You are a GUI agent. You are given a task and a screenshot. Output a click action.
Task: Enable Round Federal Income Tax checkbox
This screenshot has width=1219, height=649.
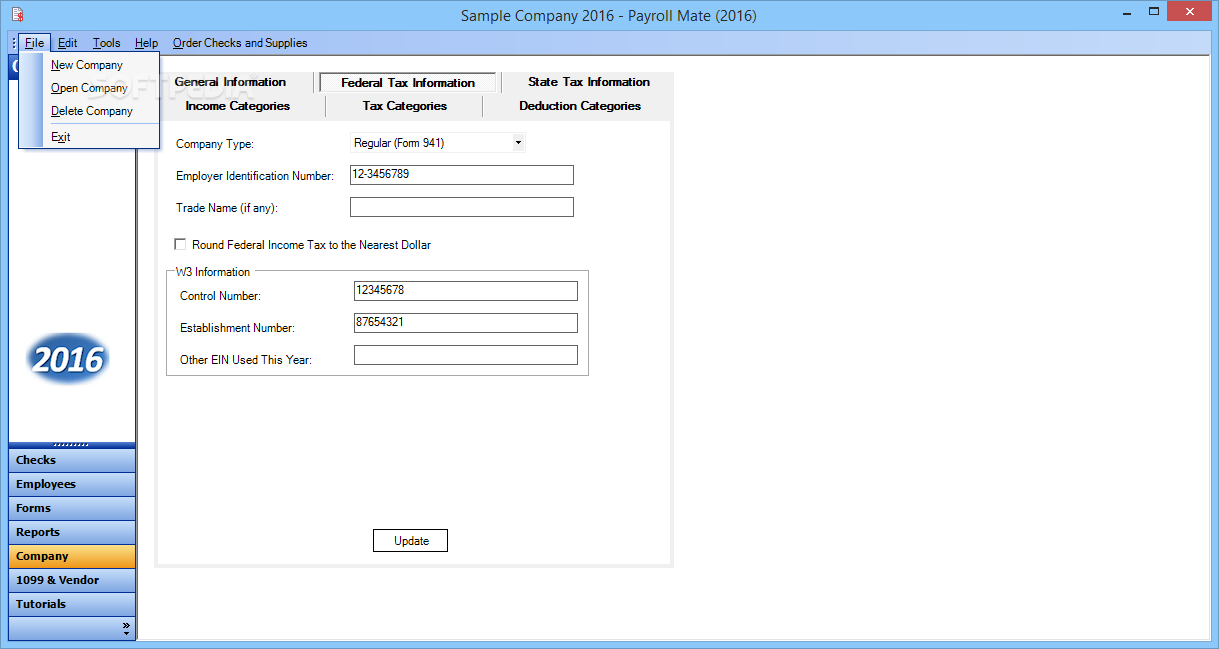pyautogui.click(x=181, y=244)
